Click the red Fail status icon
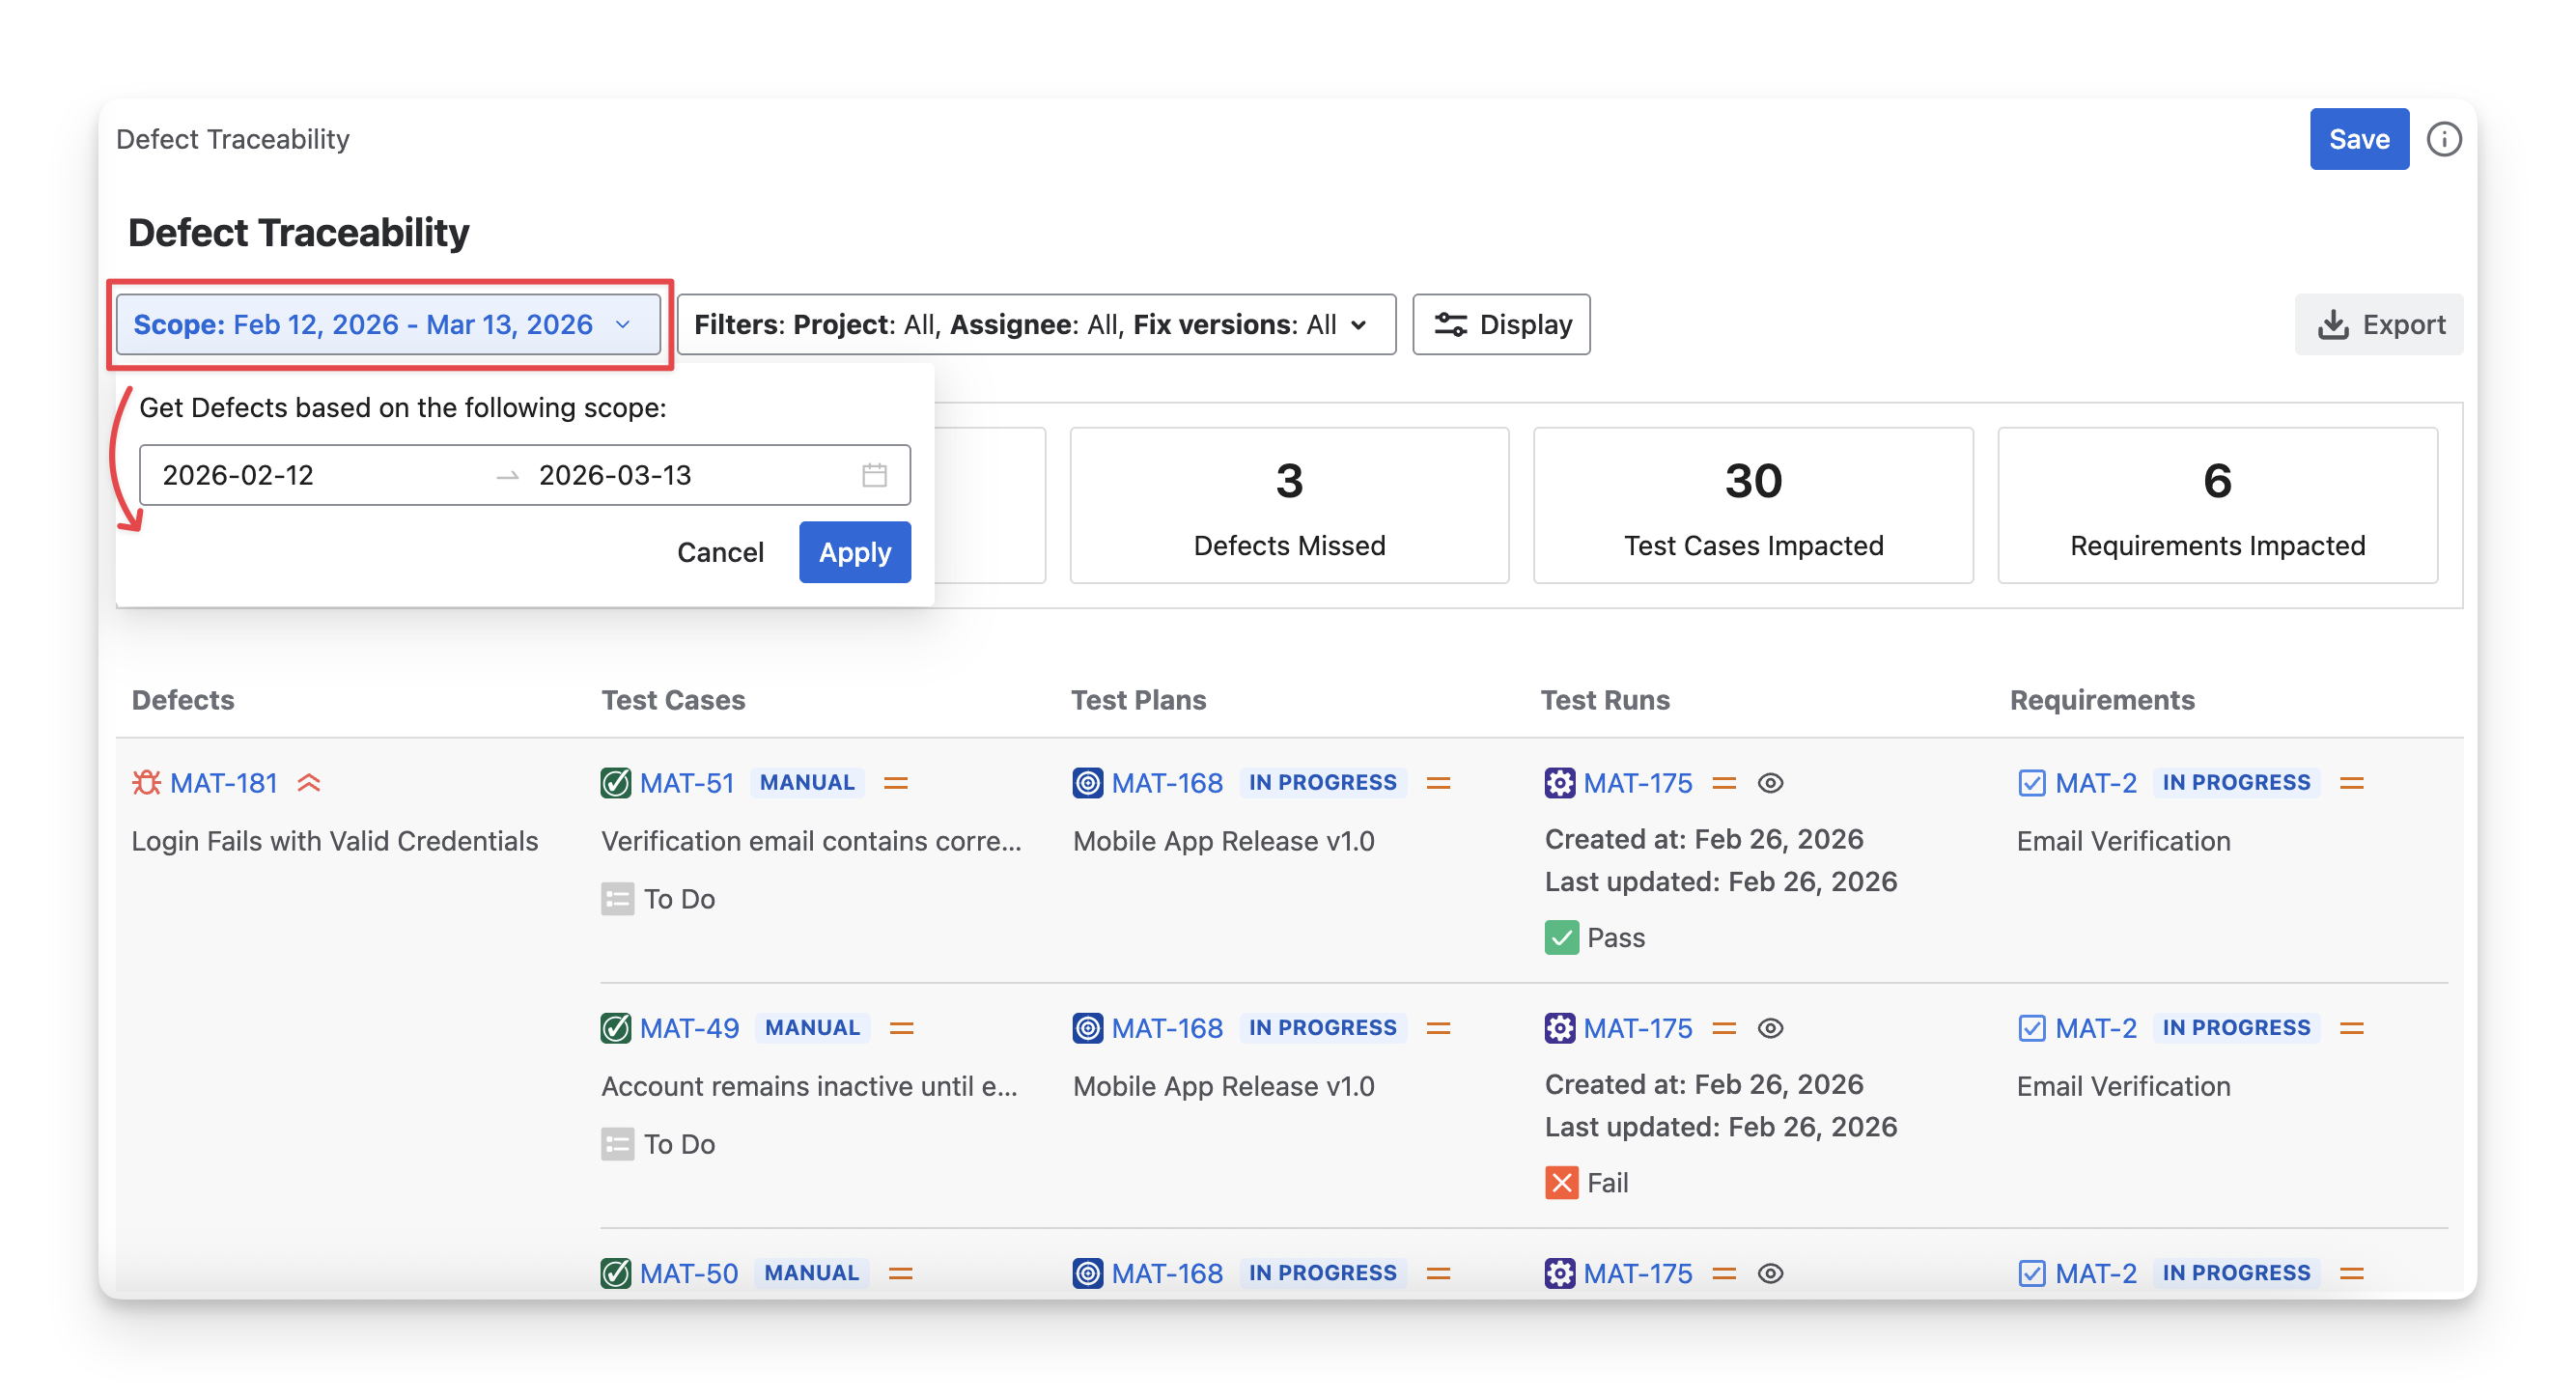The height and width of the screenshot is (1398, 2576). click(x=1561, y=1183)
